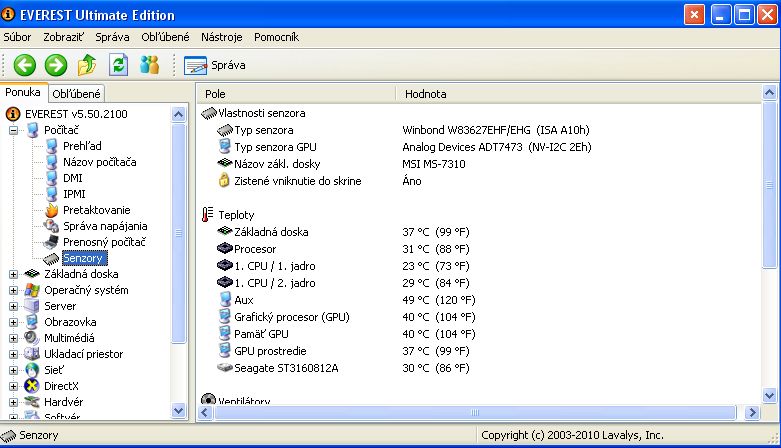Select the Senzory tree item
This screenshot has height=448, width=781.
[x=83, y=258]
